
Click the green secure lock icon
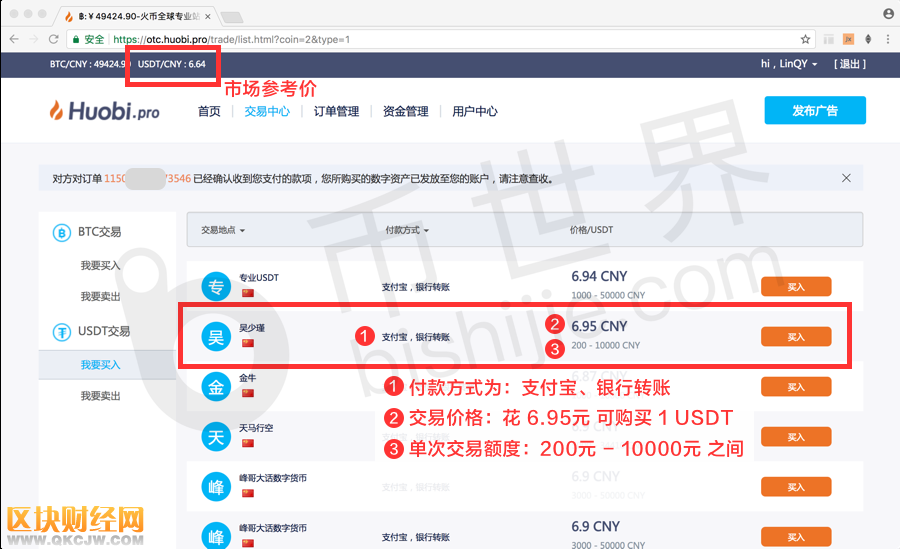tap(76, 39)
